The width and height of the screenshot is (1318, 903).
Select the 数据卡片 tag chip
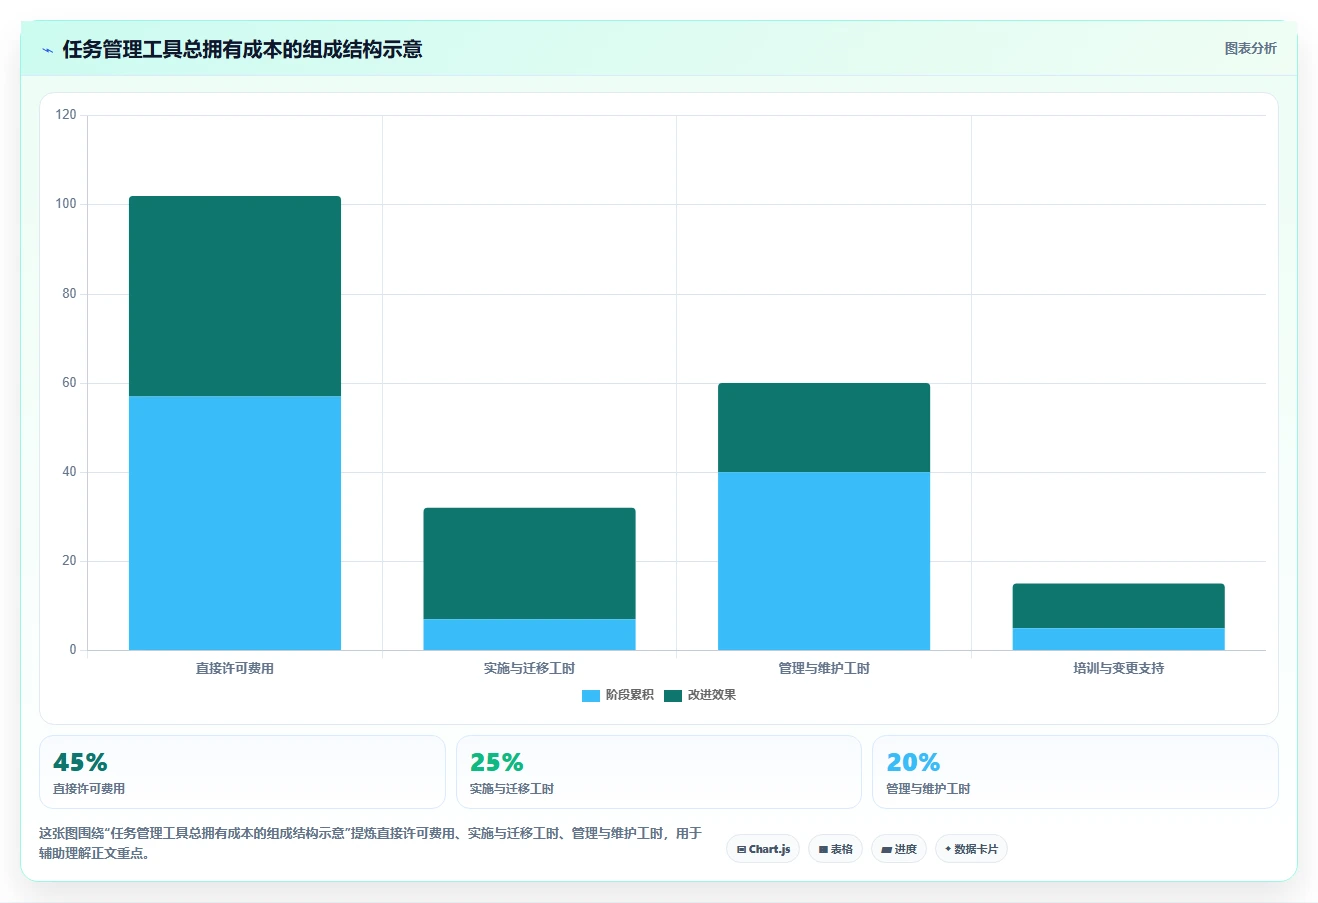pos(971,849)
